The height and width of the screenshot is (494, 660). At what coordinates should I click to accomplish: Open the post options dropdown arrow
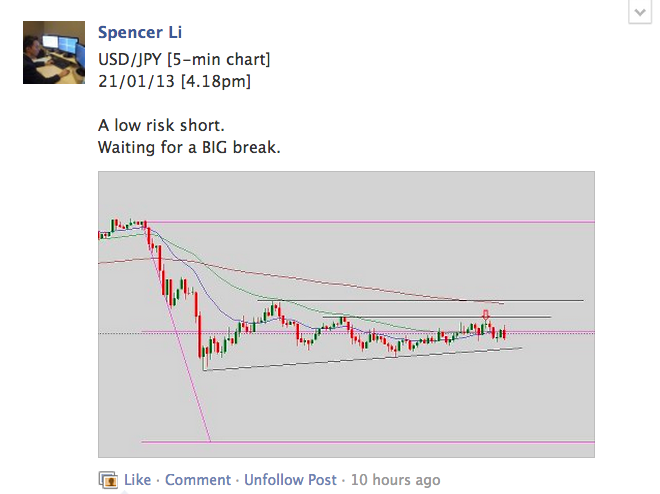click(x=638, y=11)
